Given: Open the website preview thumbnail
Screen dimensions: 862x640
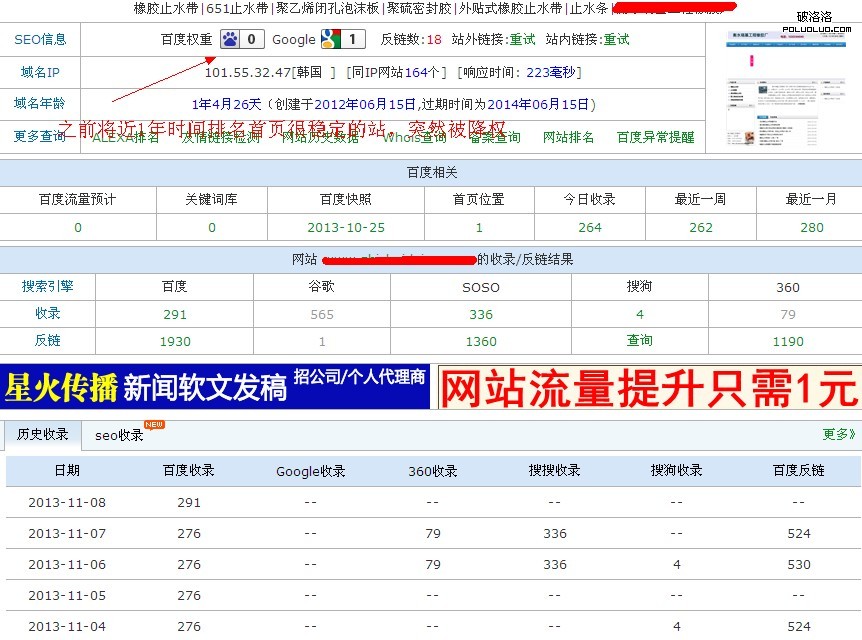Looking at the screenshot, I should [x=785, y=88].
